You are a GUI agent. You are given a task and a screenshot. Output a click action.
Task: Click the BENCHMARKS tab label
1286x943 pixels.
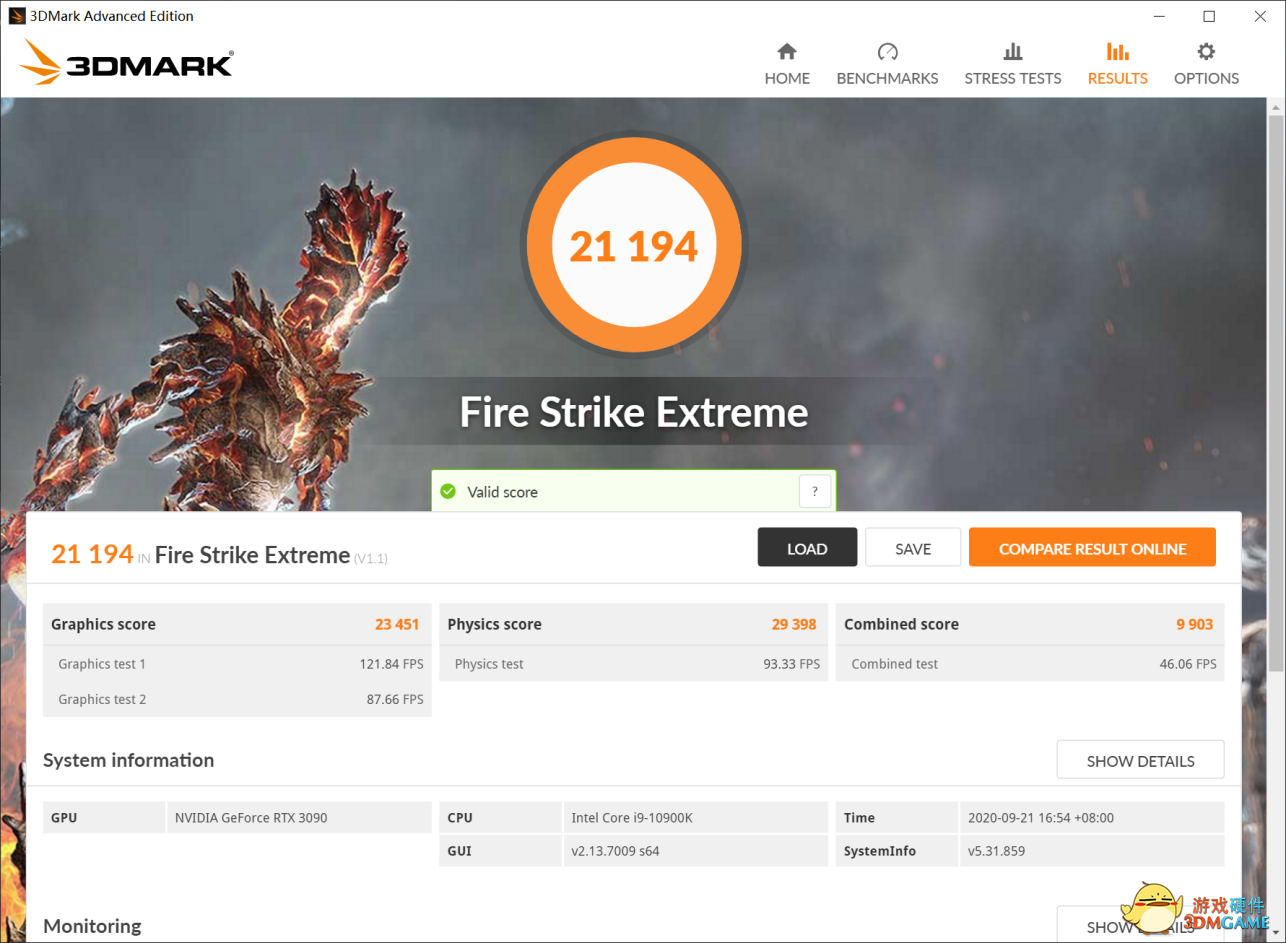pos(887,78)
